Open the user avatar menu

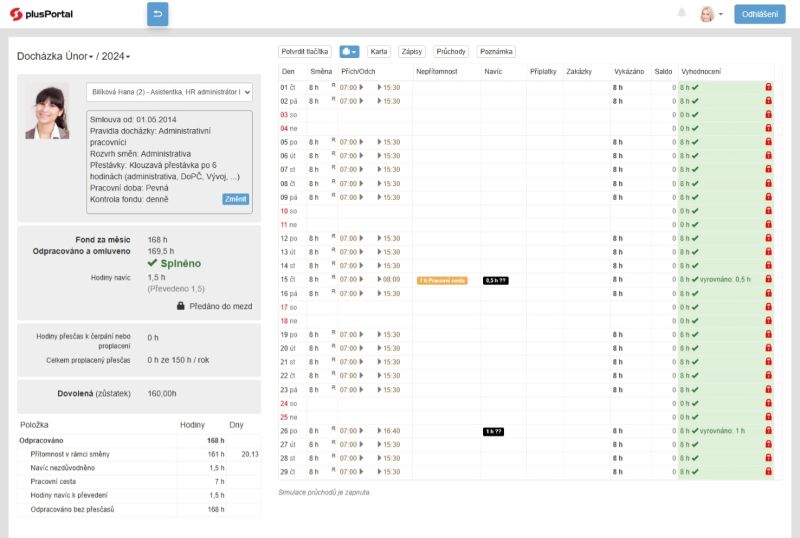711,14
